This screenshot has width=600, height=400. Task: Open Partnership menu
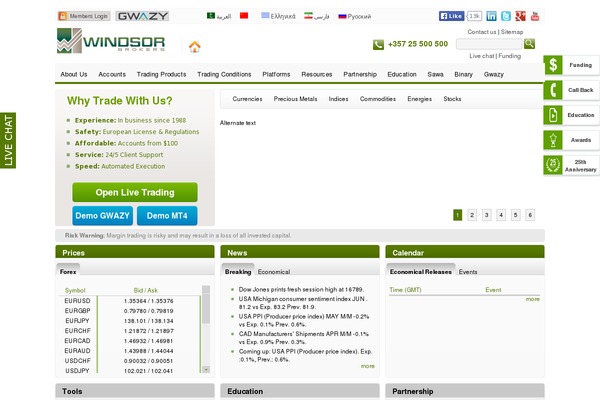tap(360, 74)
